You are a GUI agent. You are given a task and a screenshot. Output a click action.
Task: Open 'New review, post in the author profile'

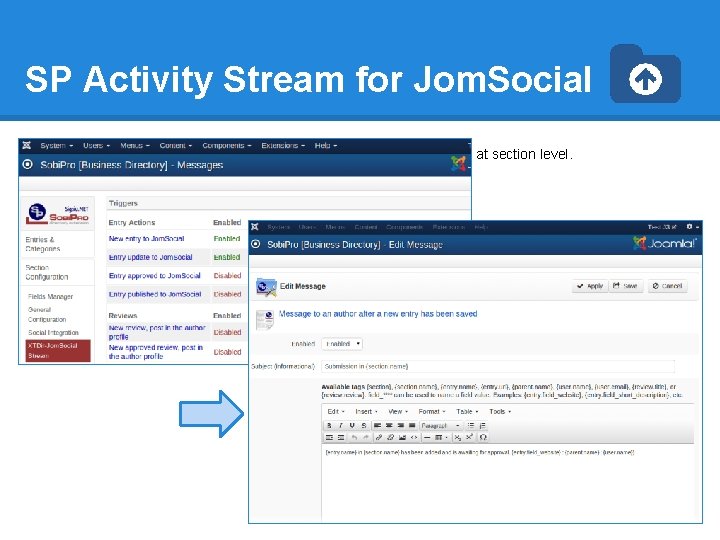tap(157, 332)
